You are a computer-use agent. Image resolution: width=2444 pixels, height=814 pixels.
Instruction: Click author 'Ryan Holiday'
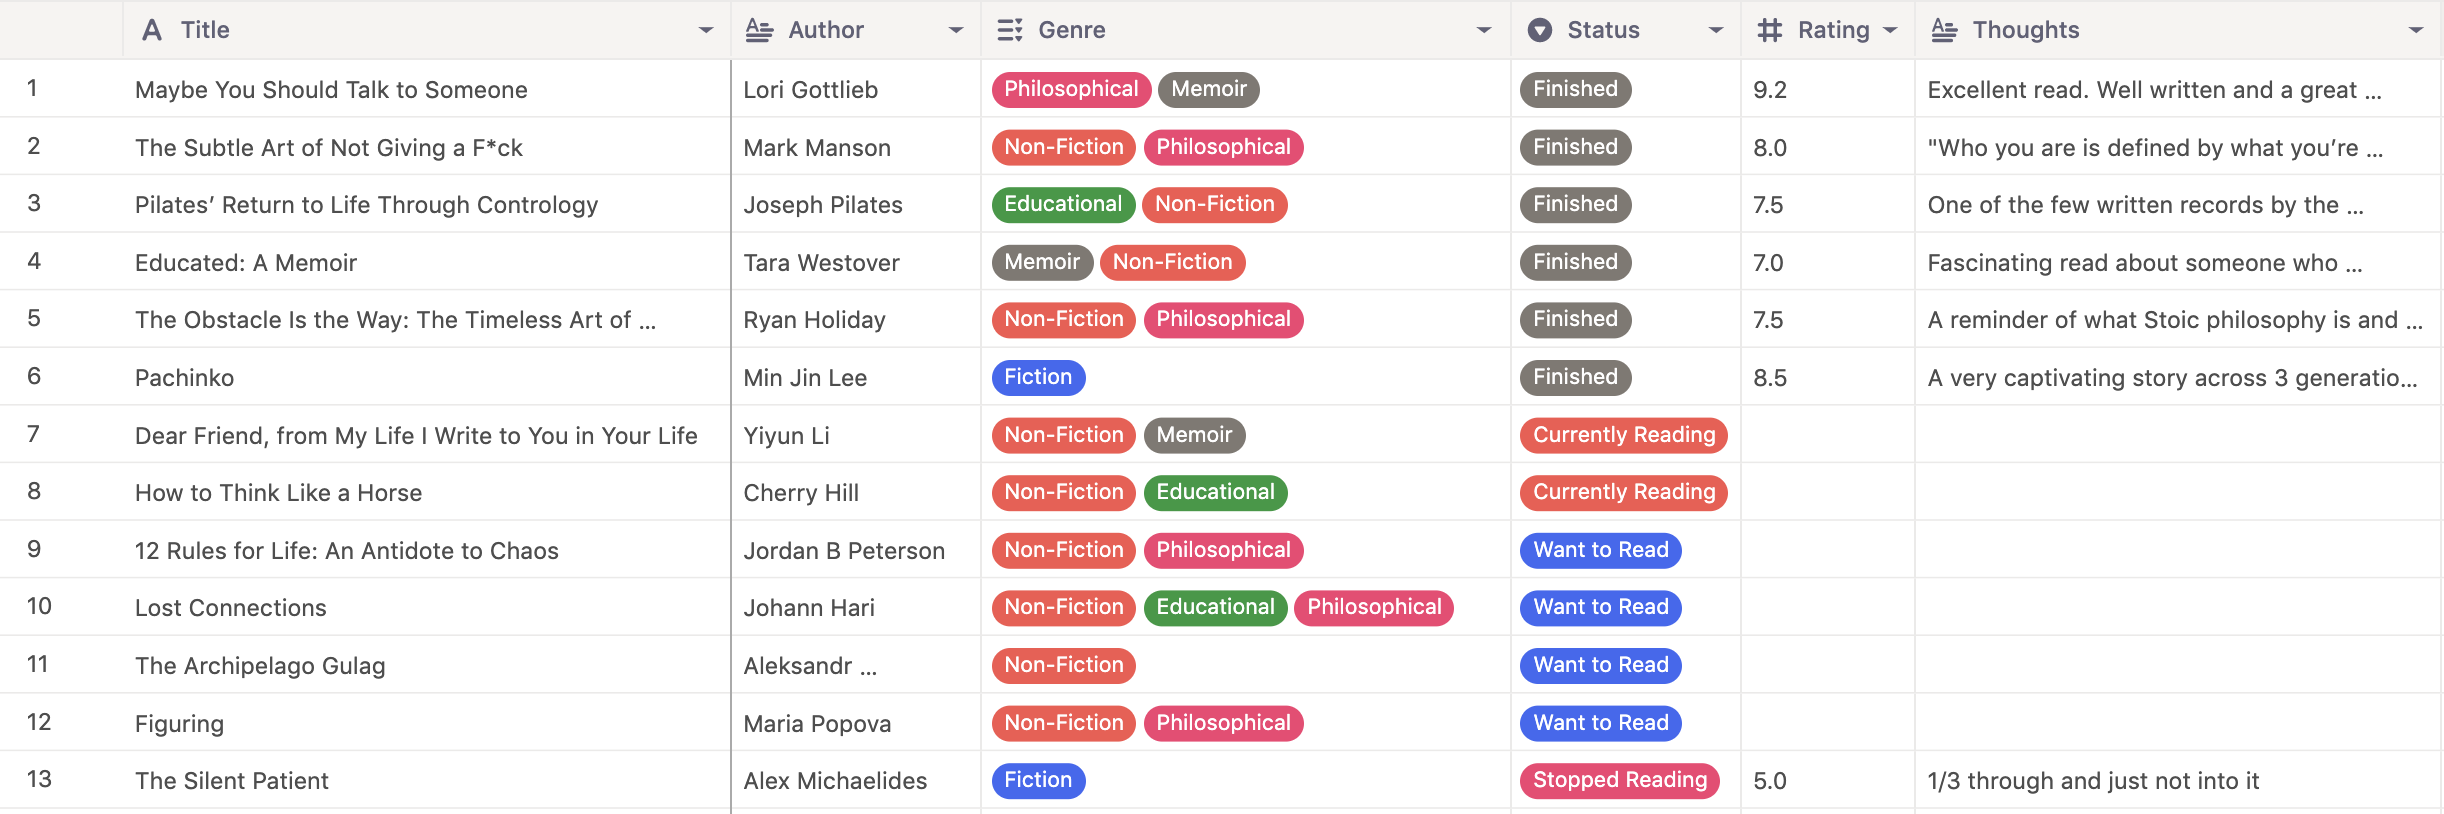(814, 320)
